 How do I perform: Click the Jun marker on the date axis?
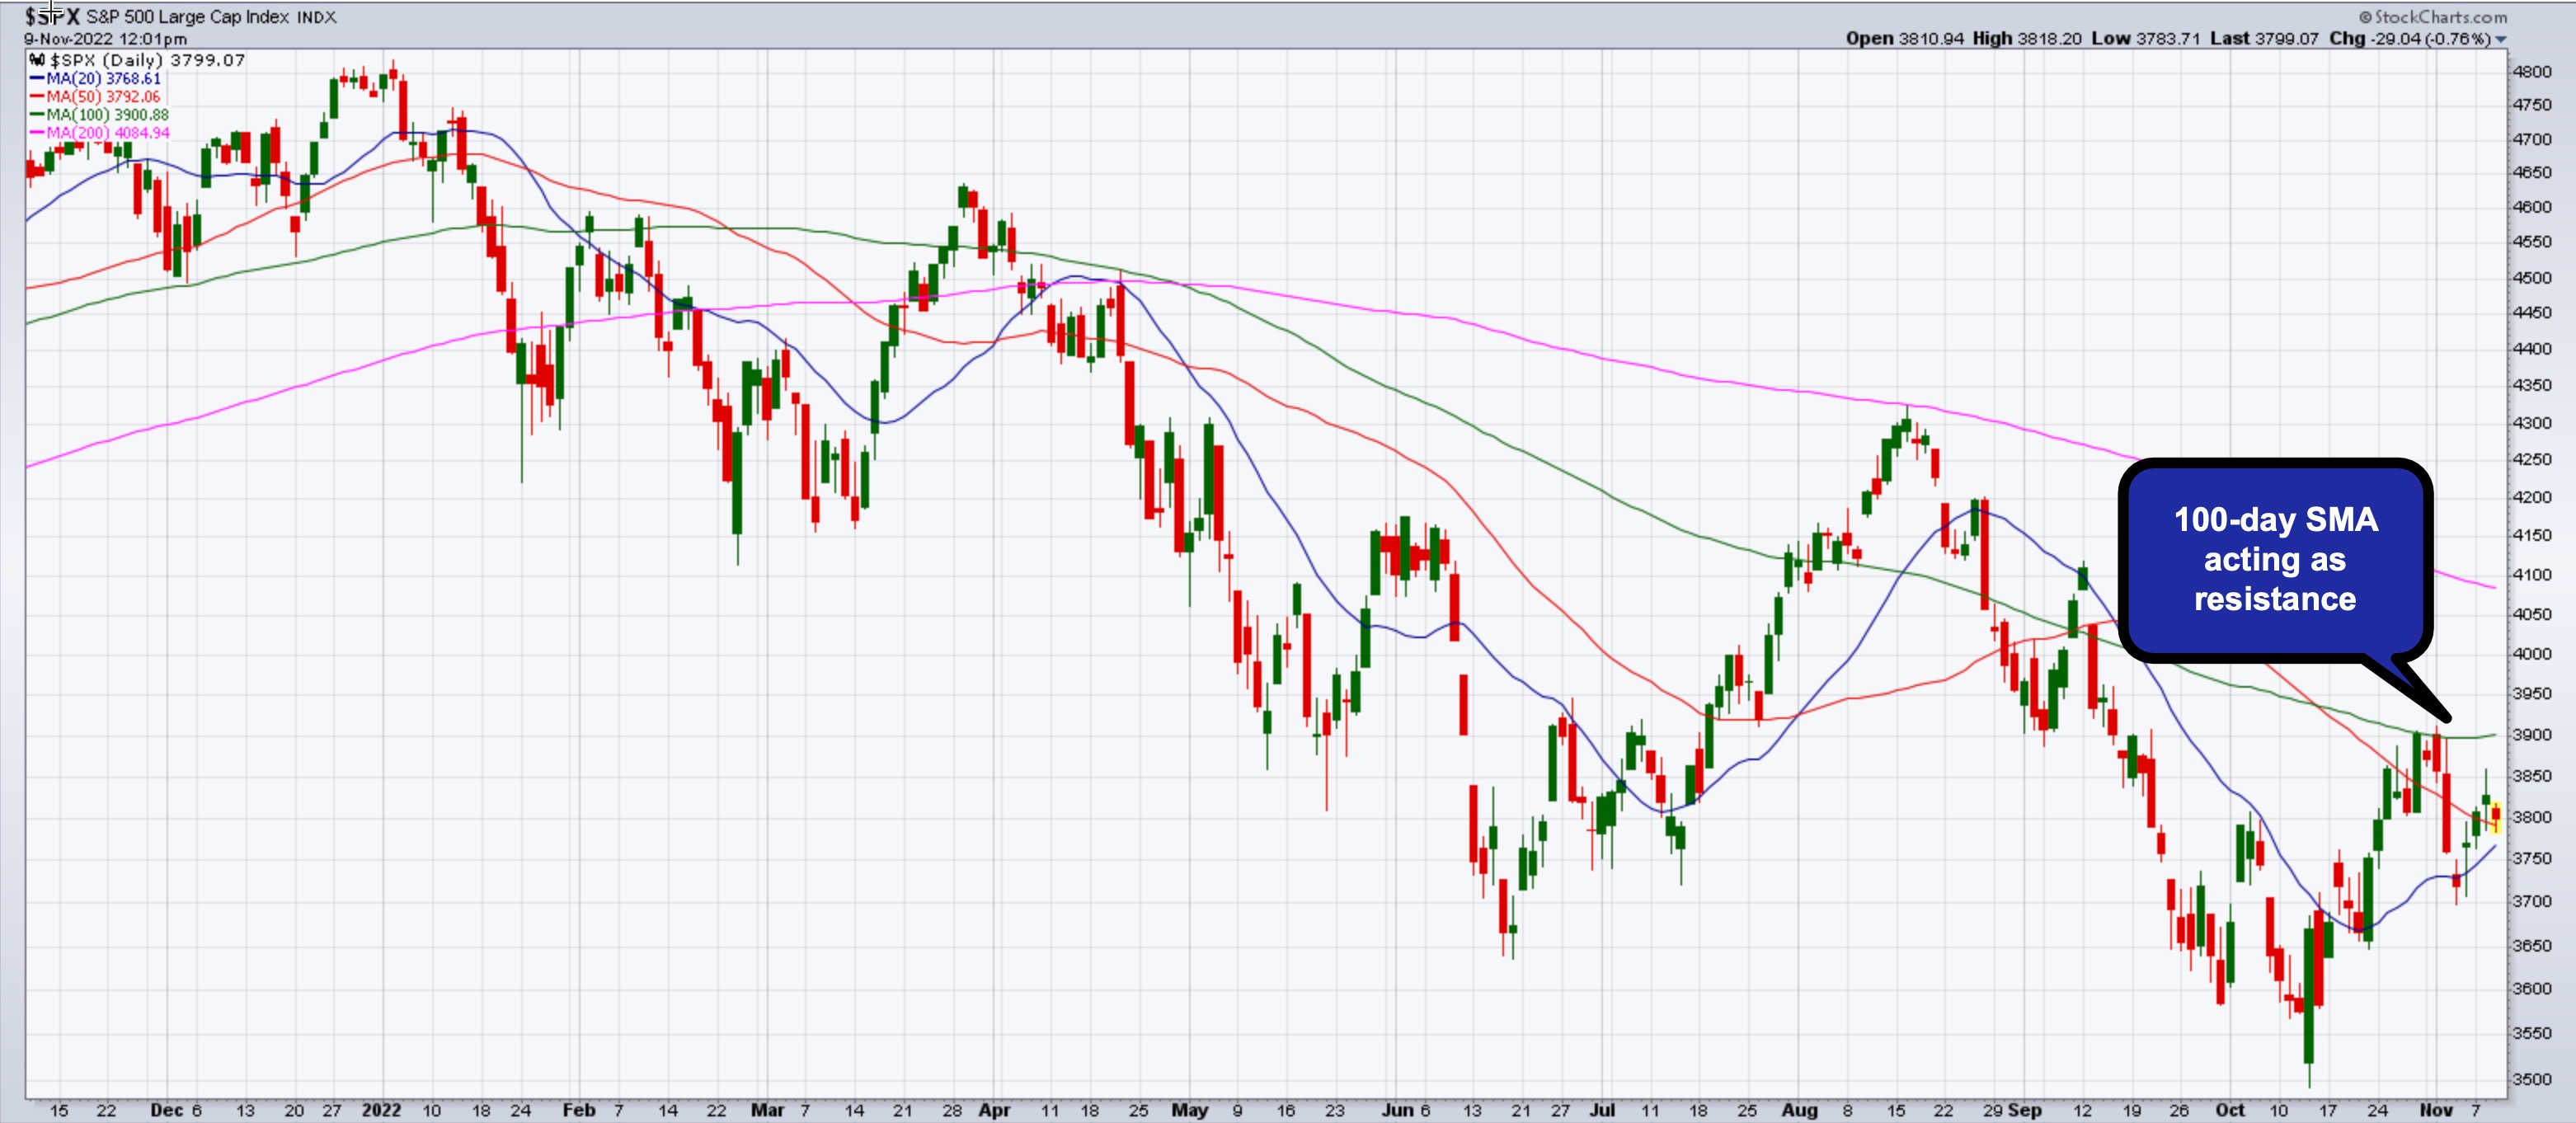tap(1396, 1110)
